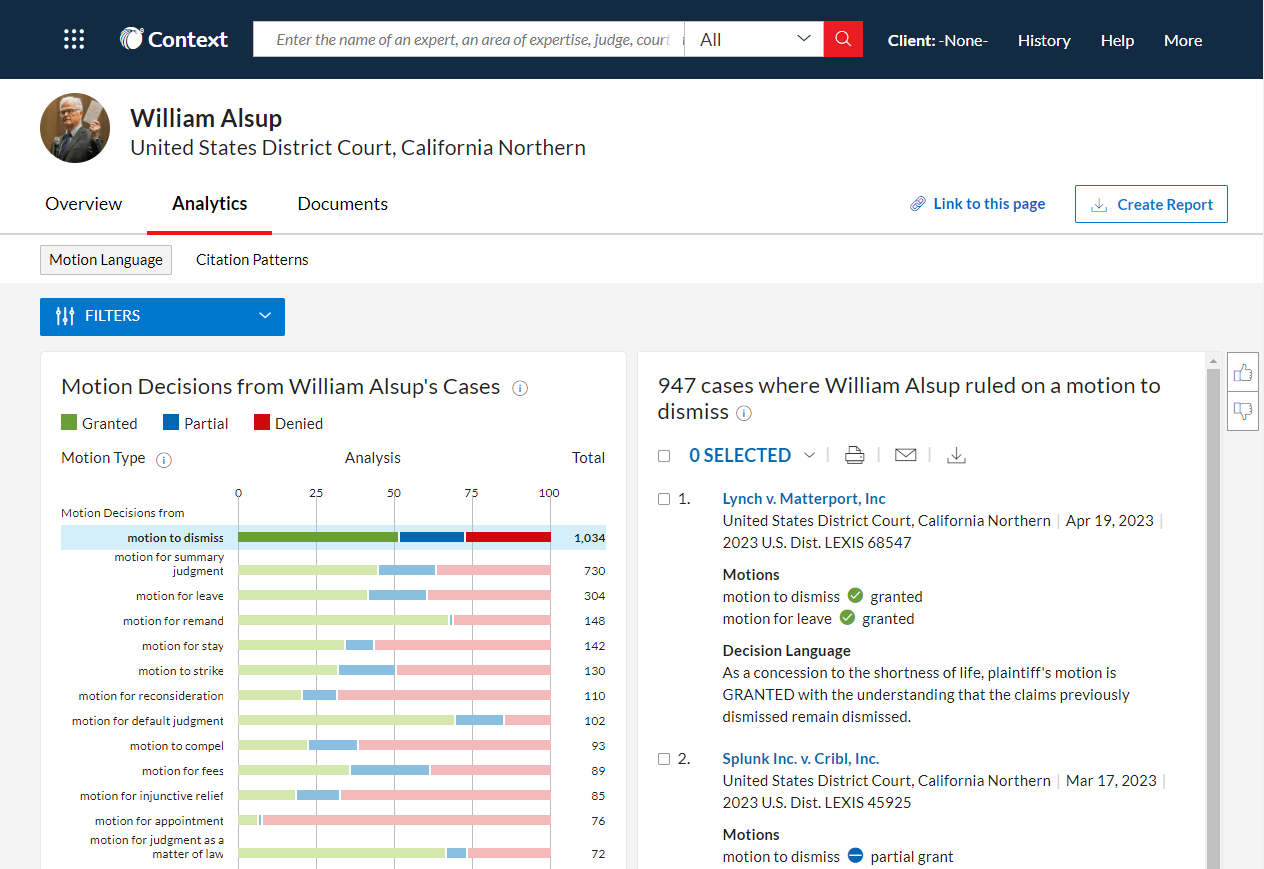Open History from the top navigation
This screenshot has height=869, width=1264.
(x=1044, y=40)
